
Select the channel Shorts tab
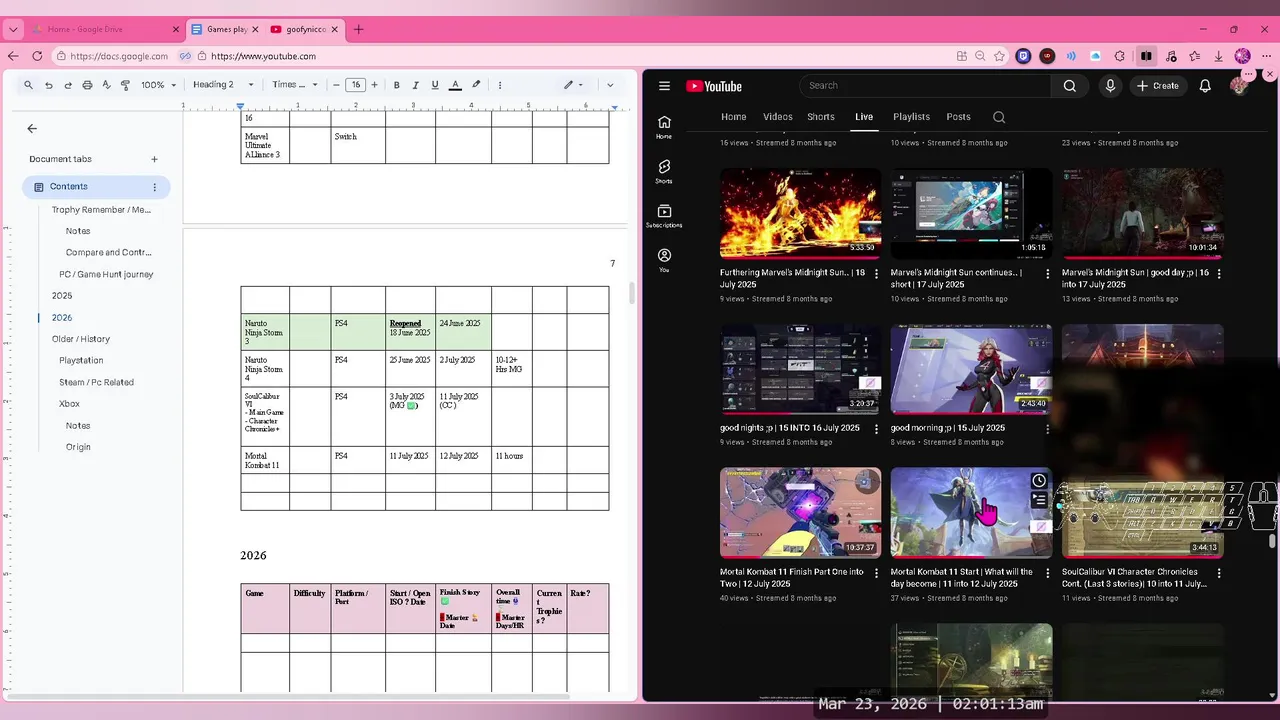coord(821,117)
